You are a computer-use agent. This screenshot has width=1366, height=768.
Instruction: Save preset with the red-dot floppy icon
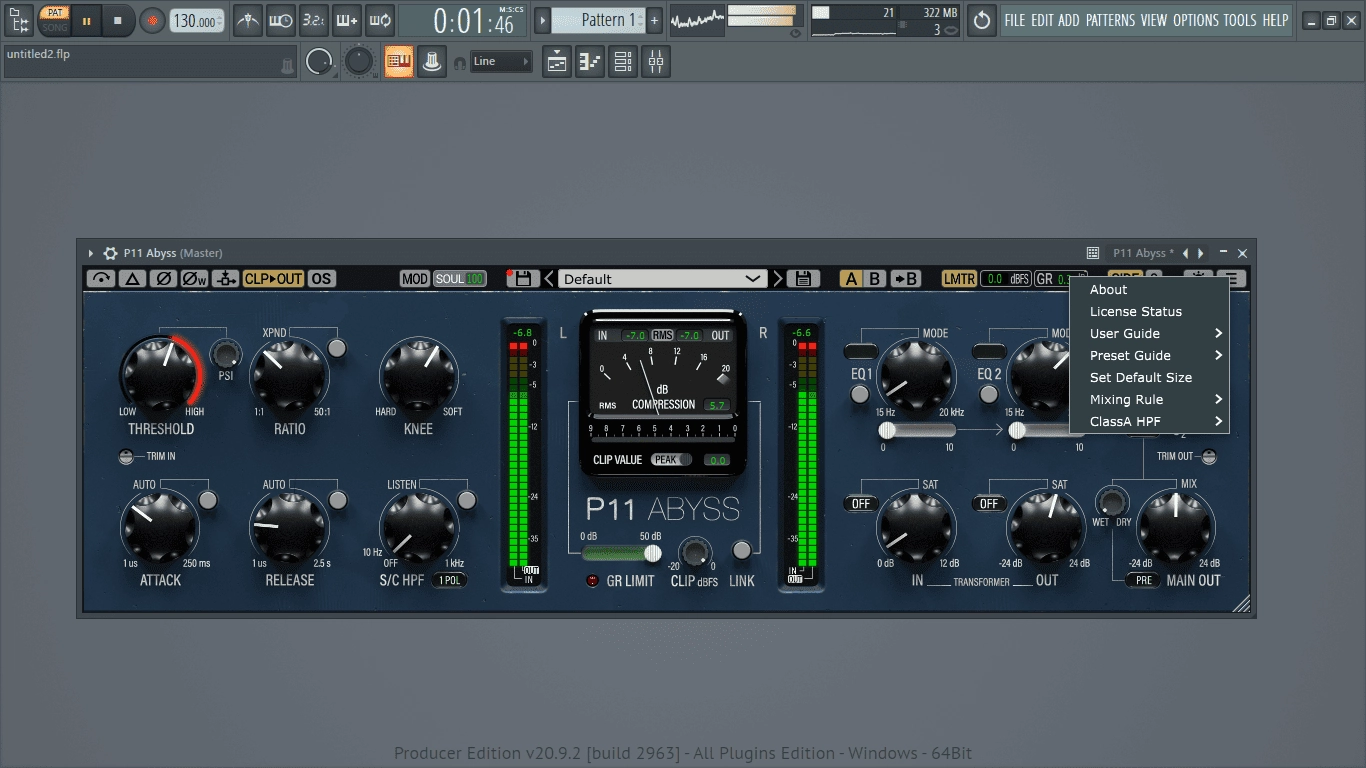click(x=523, y=278)
